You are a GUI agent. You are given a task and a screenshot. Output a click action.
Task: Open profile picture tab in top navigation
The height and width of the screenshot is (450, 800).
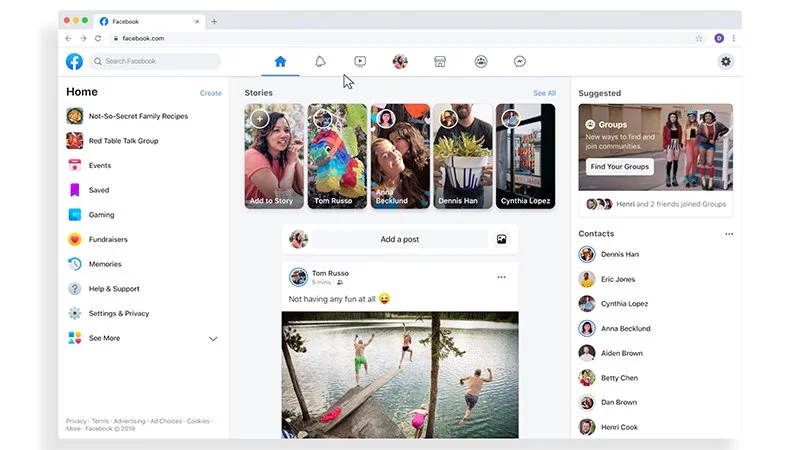(400, 62)
